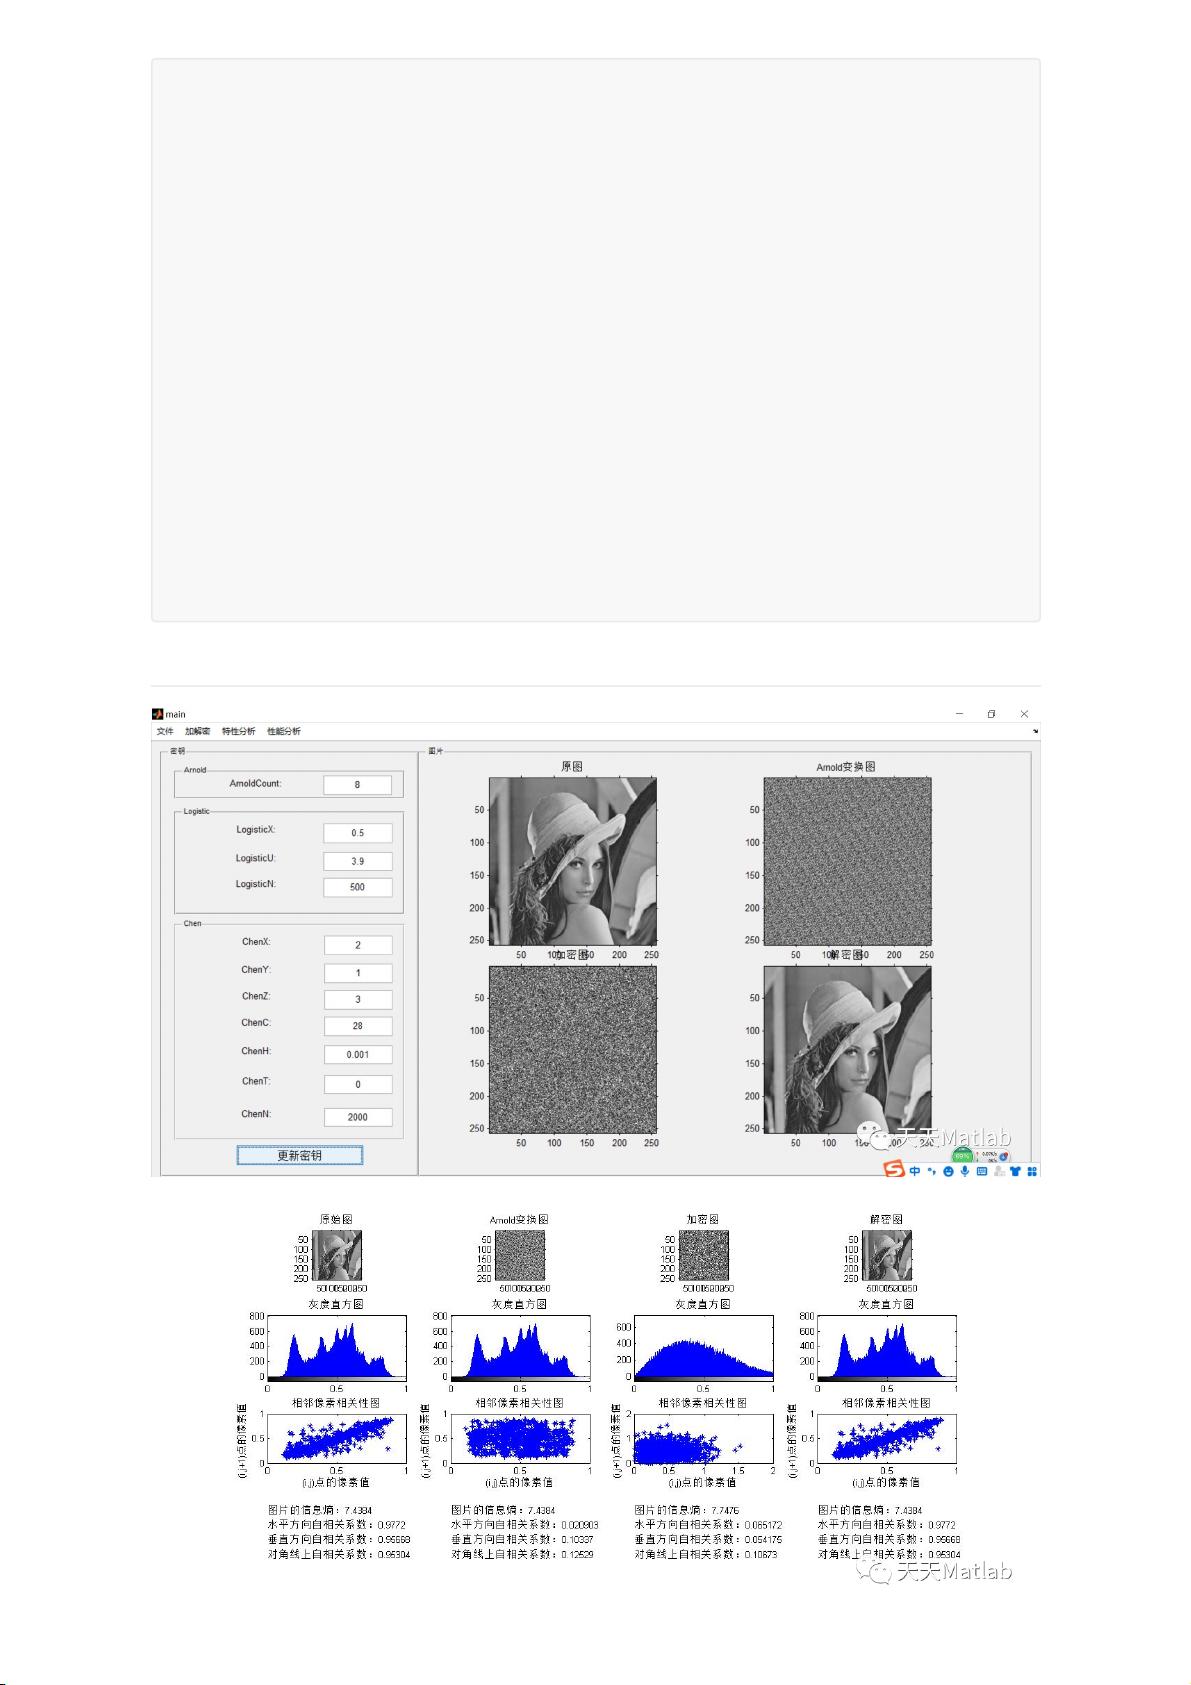1191x1685 pixels.
Task: Open the 加解密 menu
Action: (197, 731)
